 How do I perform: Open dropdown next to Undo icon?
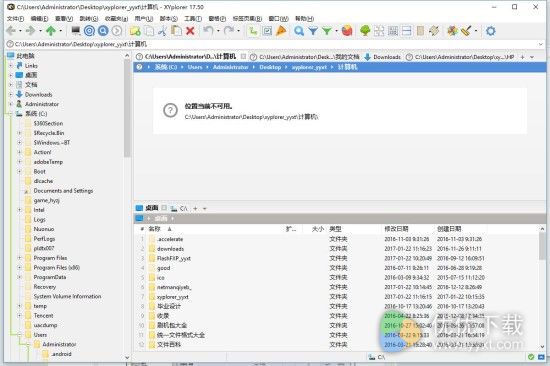pyautogui.click(x=218, y=31)
